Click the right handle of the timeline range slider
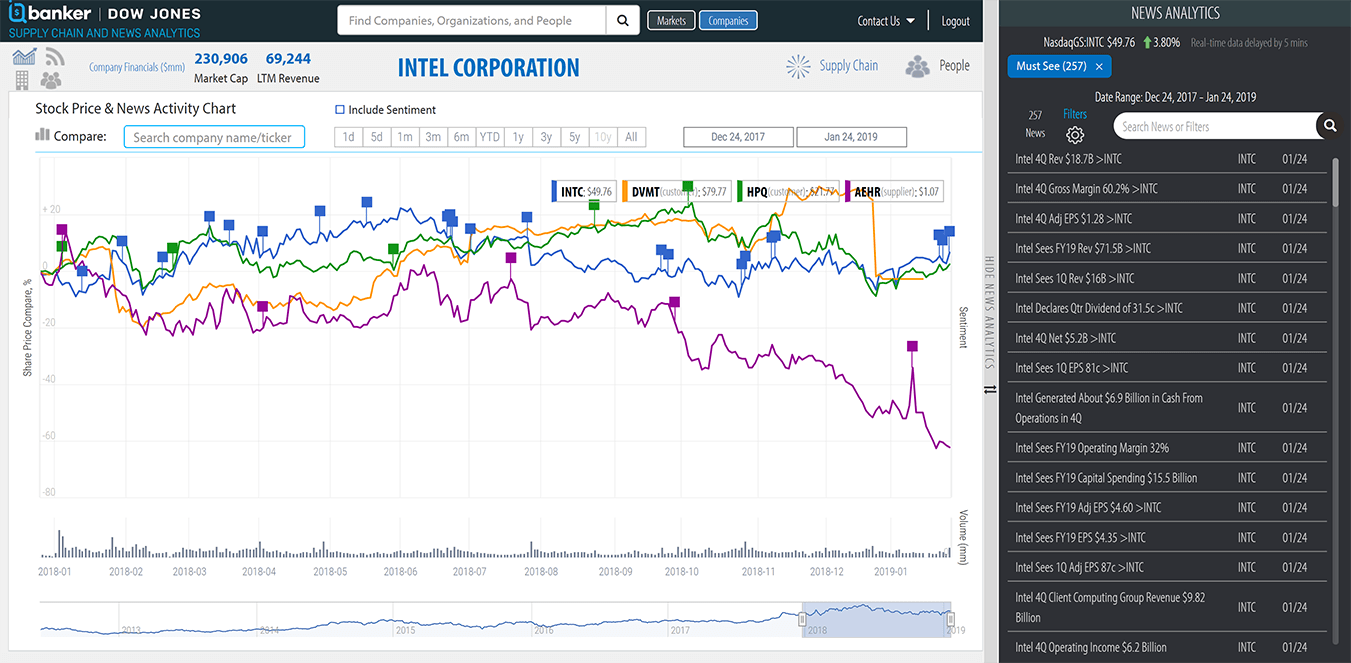This screenshot has height=663, width=1351. click(x=951, y=619)
